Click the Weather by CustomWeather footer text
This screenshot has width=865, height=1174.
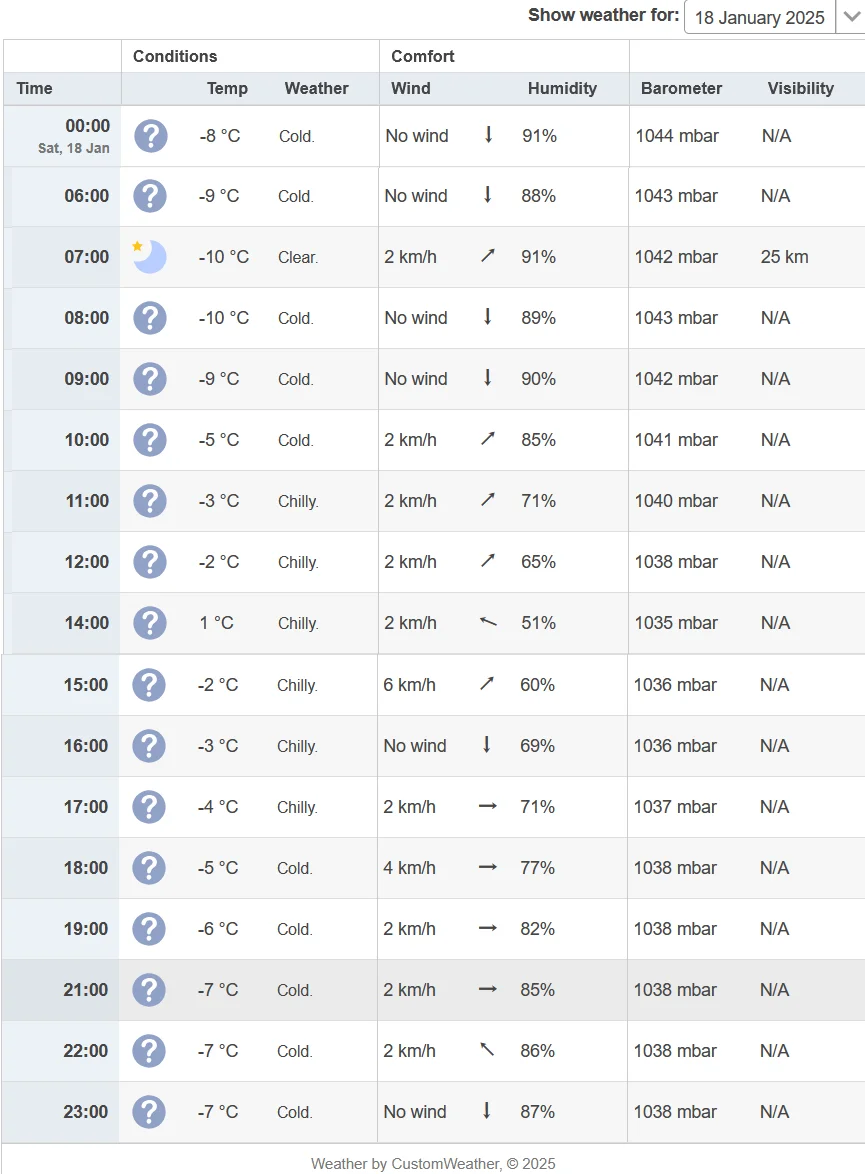click(433, 1163)
